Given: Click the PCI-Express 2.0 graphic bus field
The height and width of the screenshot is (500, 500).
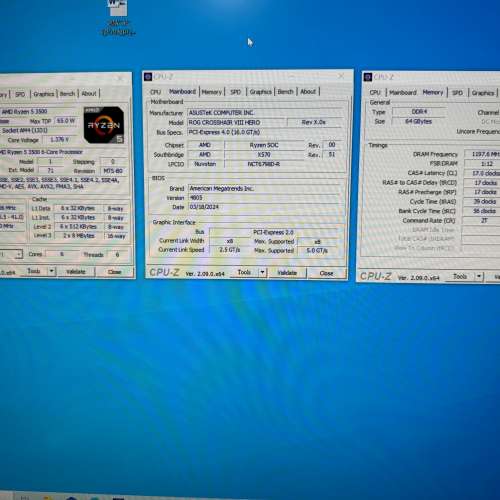Looking at the screenshot, I should pyautogui.click(x=273, y=232).
